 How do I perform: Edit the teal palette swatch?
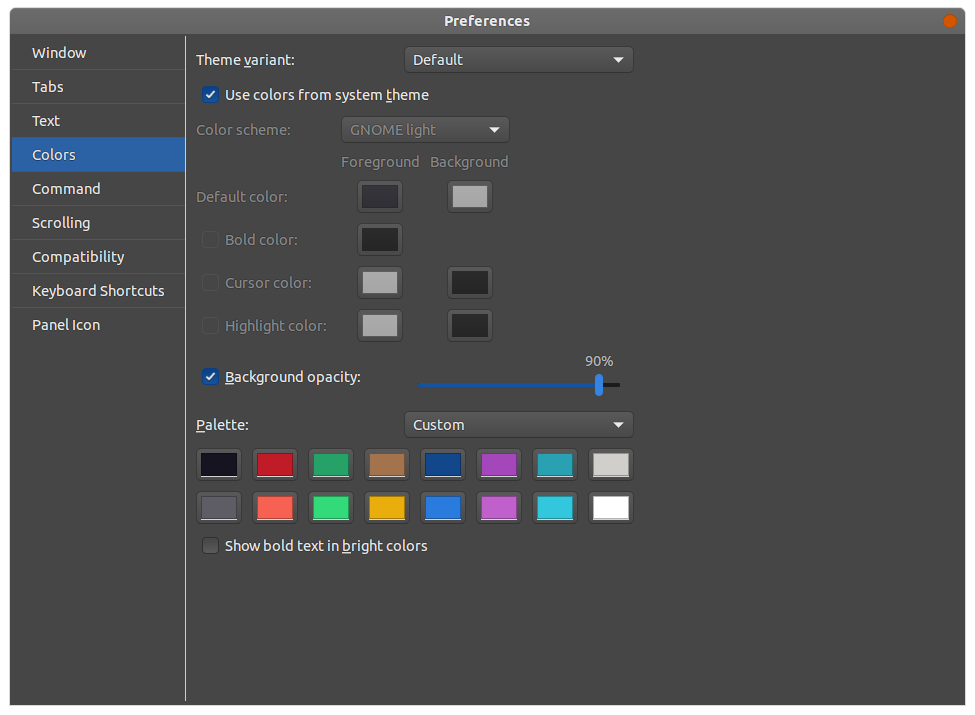pyautogui.click(x=555, y=464)
